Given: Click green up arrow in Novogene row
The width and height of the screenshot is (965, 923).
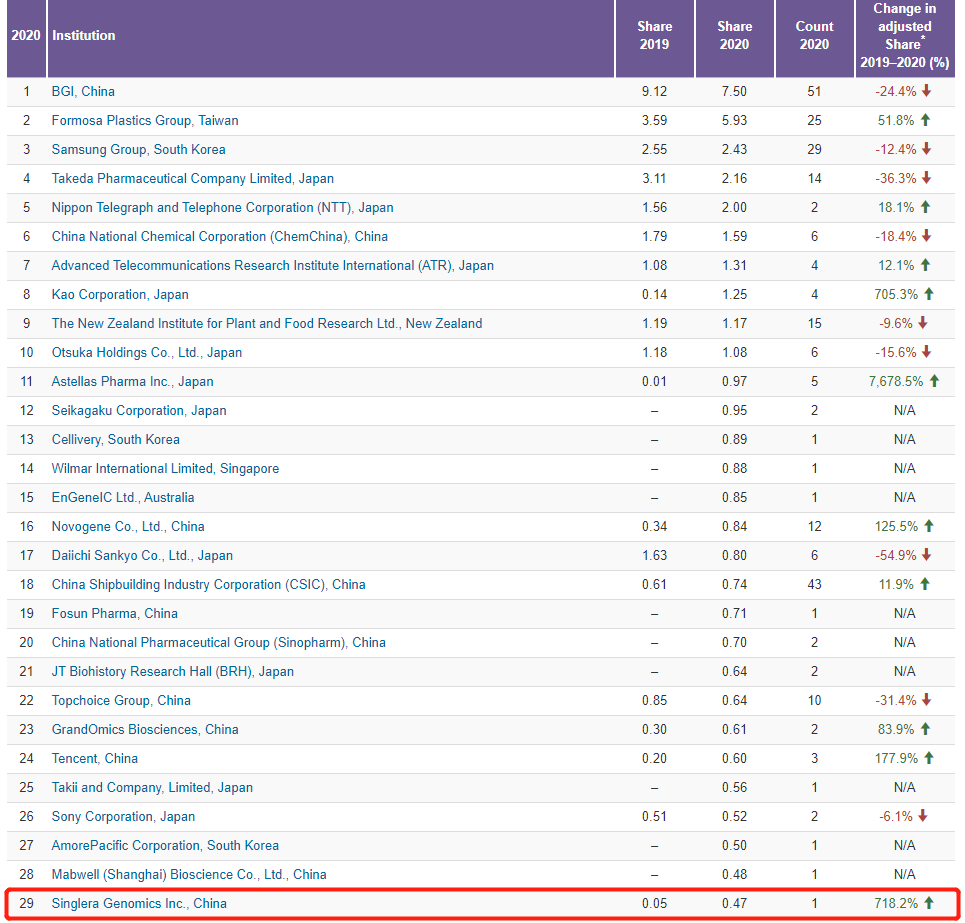Looking at the screenshot, I should [929, 526].
